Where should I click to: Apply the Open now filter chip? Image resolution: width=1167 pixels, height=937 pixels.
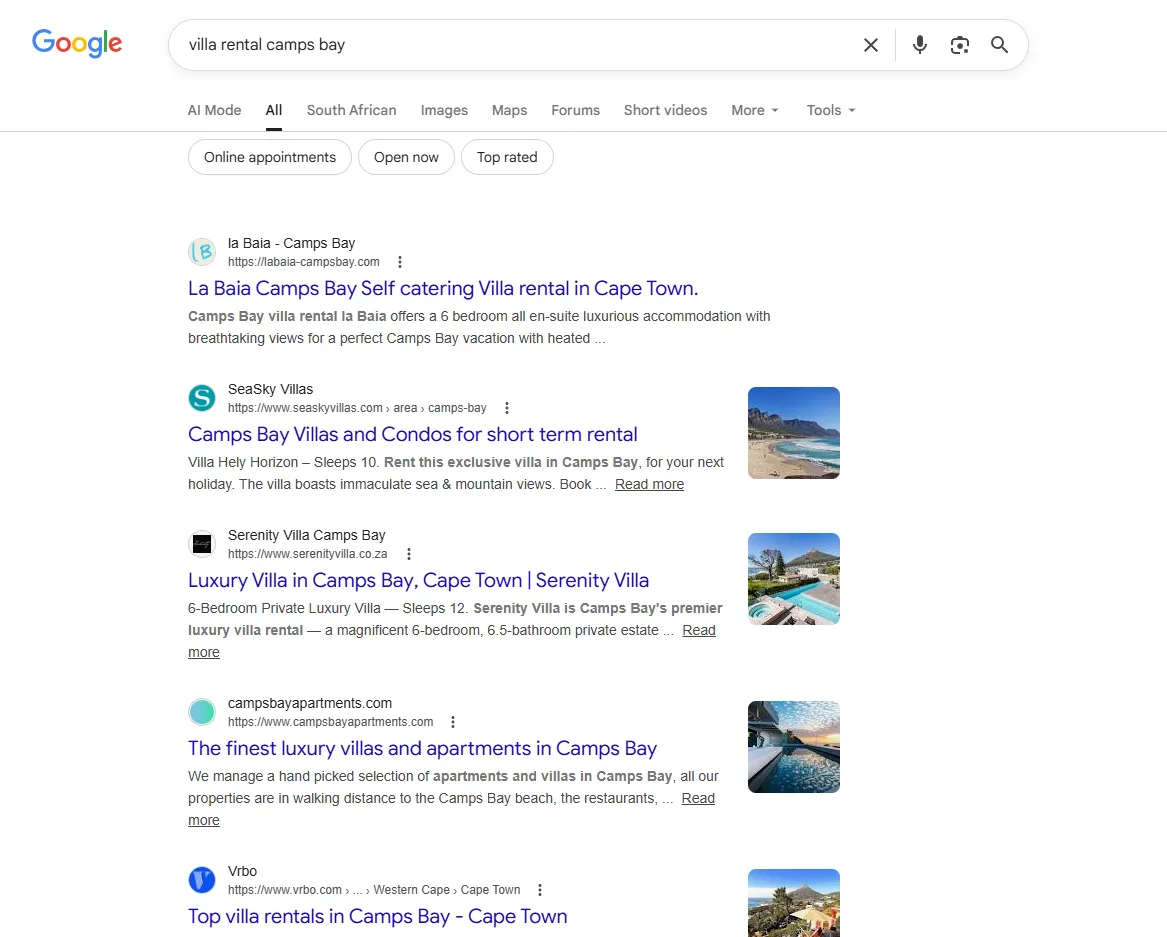tap(406, 157)
